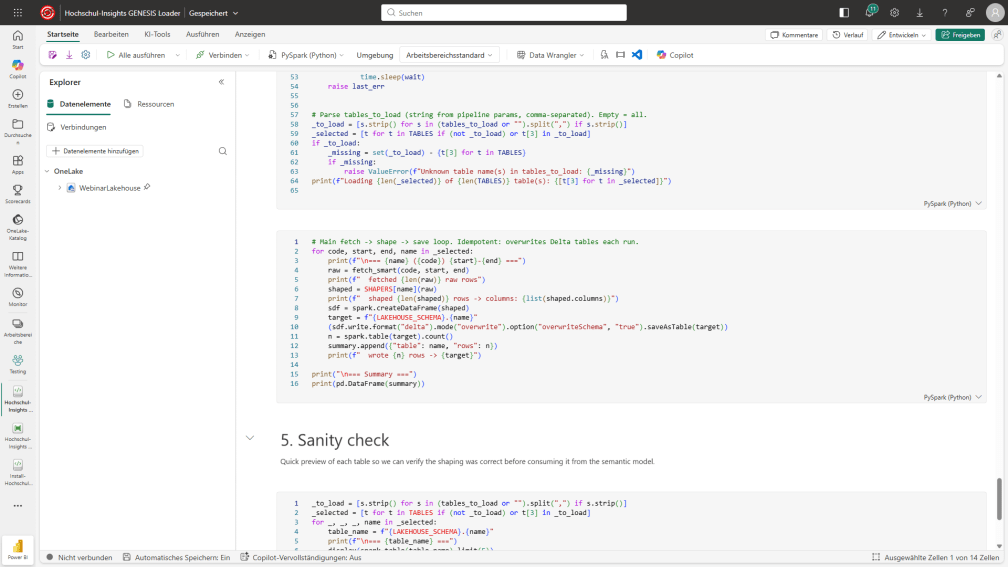Open the user account avatar

(994, 12)
